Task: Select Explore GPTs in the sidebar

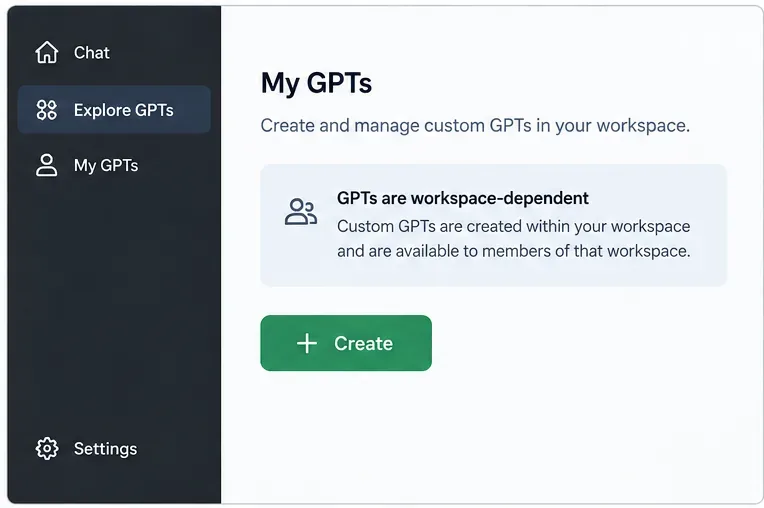Action: click(114, 110)
